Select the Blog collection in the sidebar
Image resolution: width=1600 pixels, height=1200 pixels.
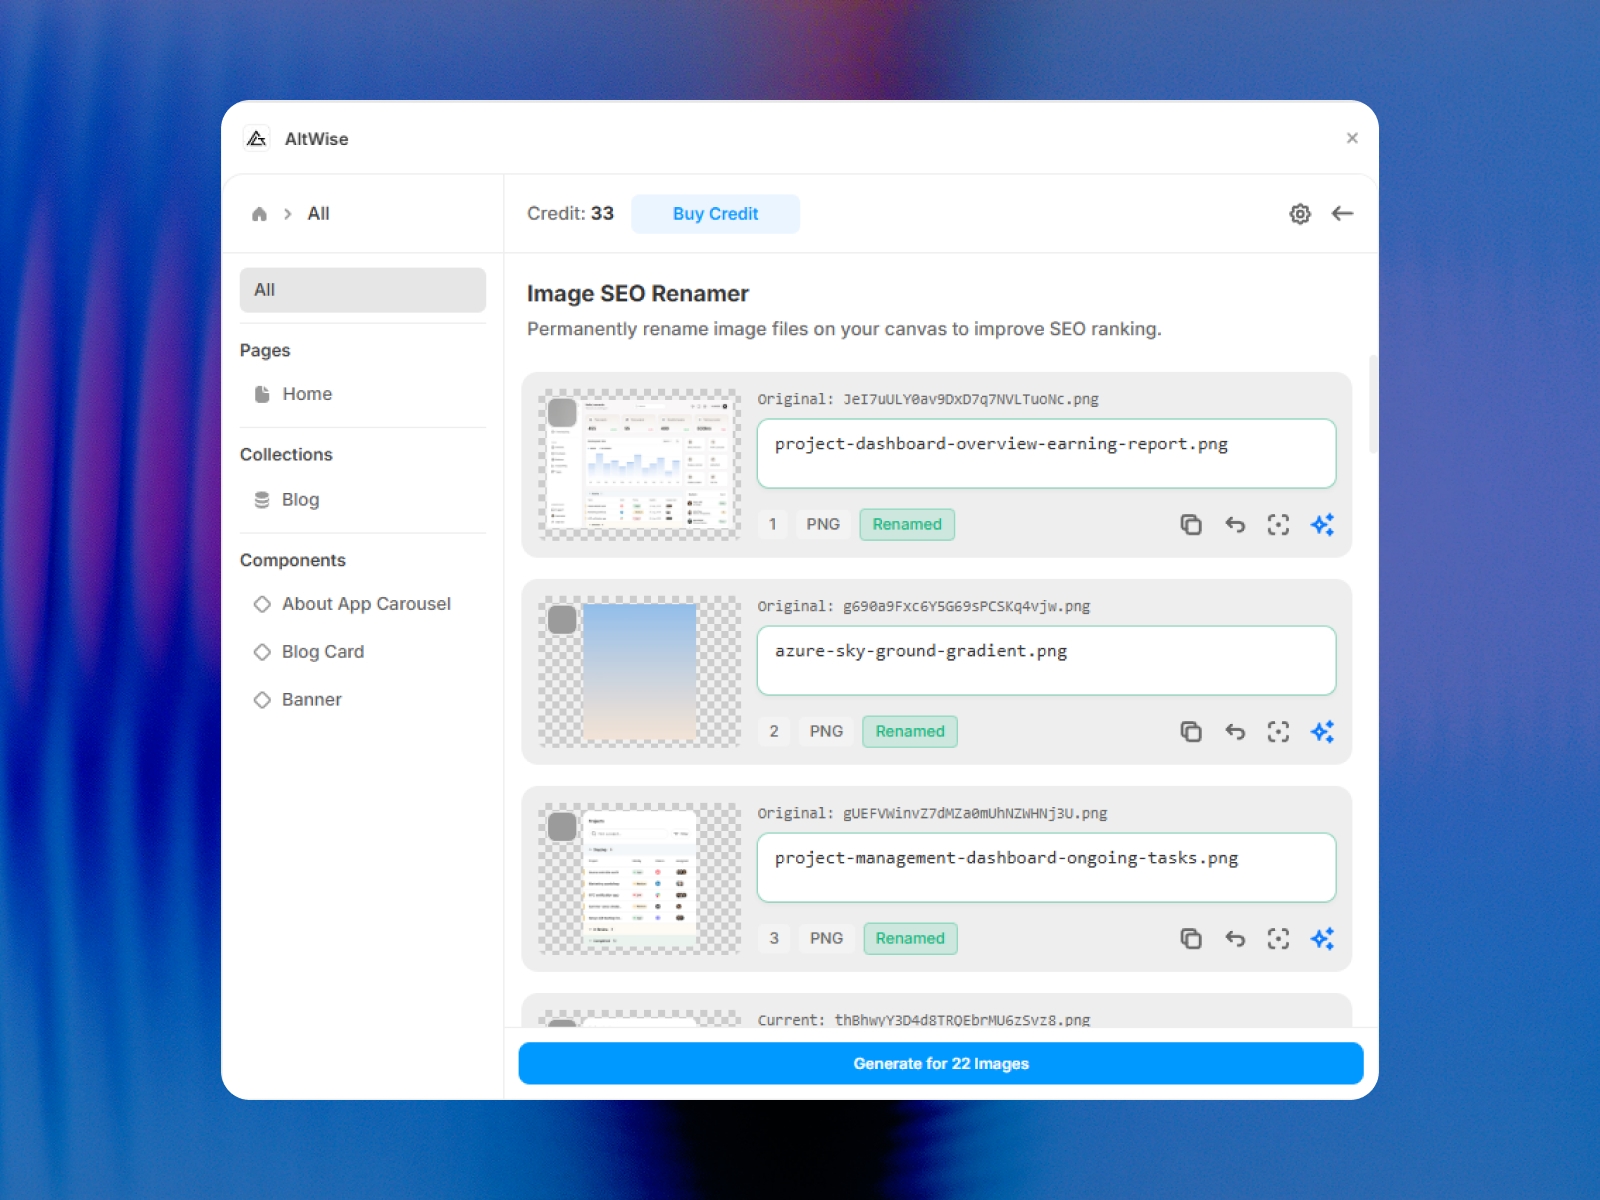[x=300, y=499]
